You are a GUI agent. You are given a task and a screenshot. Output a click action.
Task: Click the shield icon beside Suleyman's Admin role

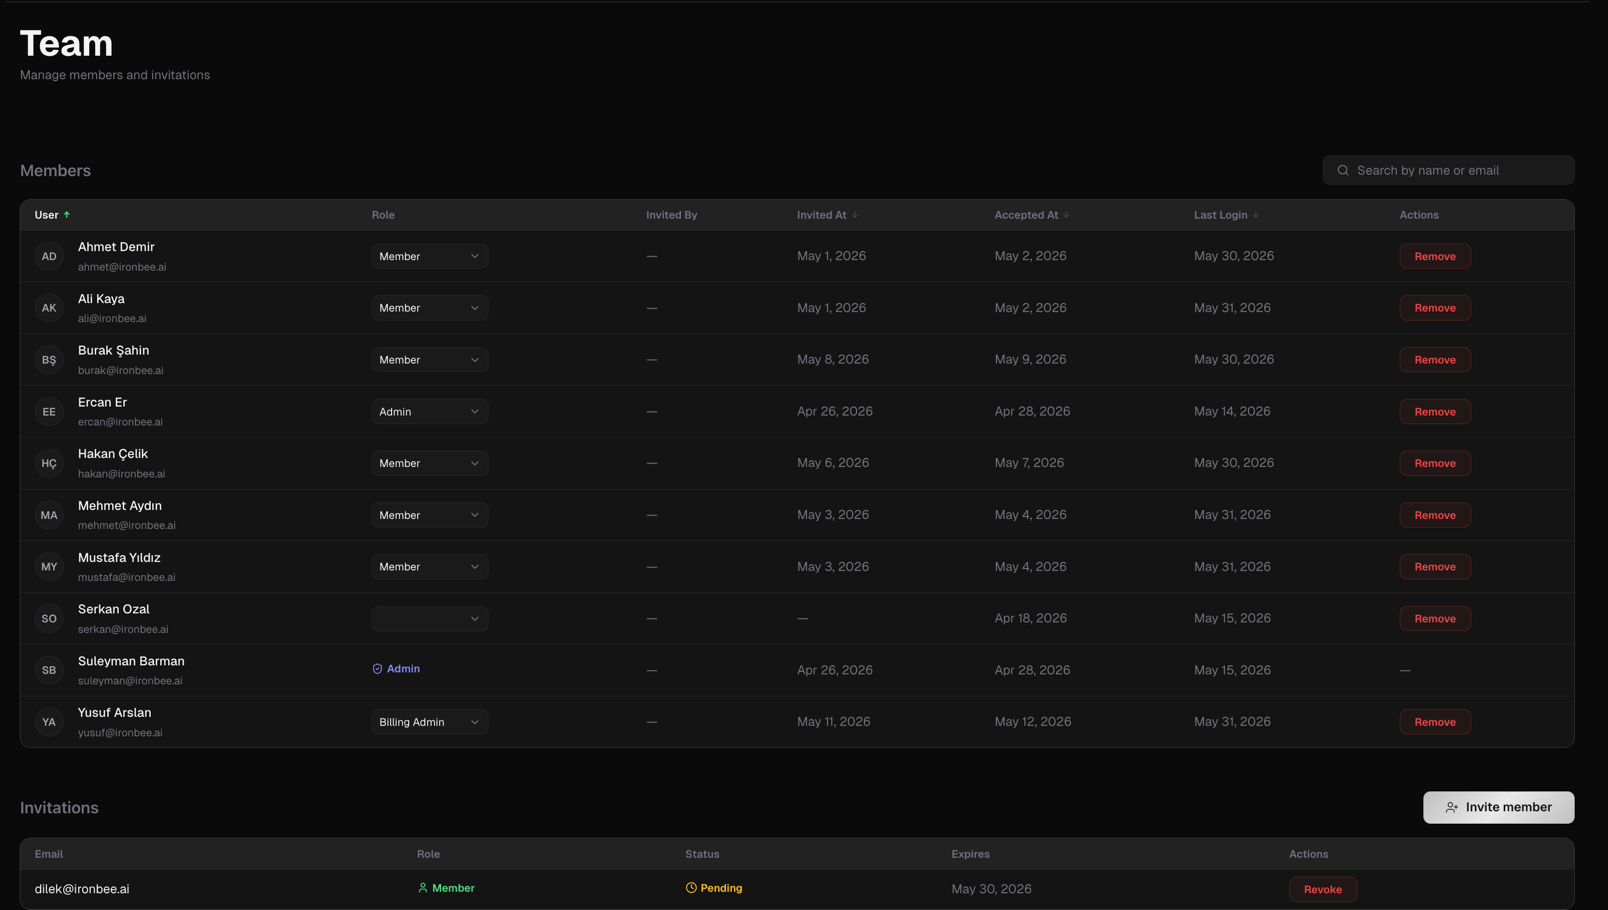pos(377,669)
